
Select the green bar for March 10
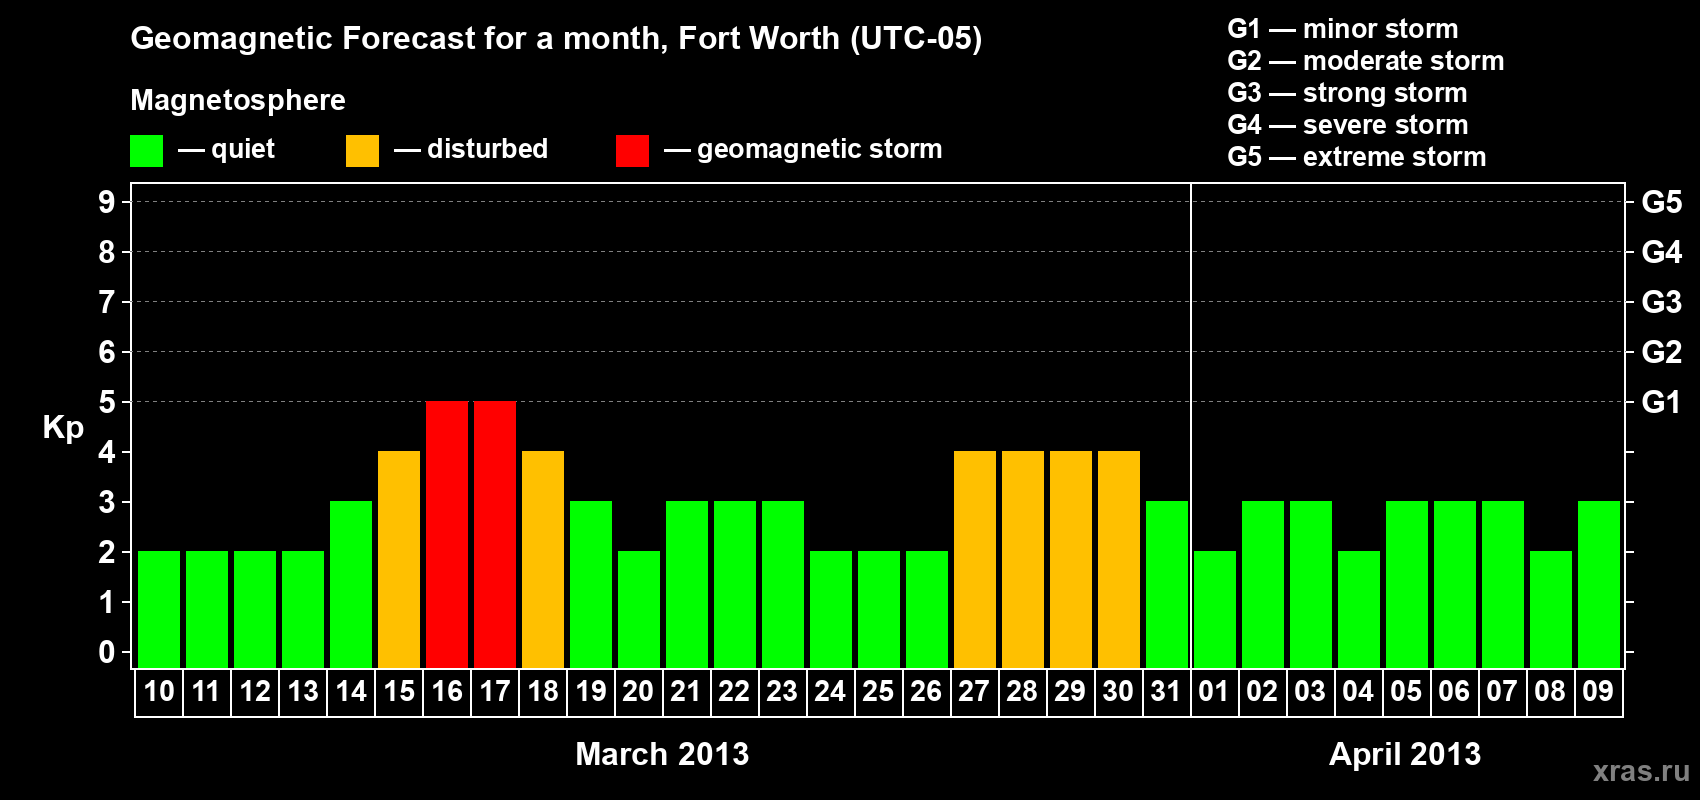(x=159, y=609)
